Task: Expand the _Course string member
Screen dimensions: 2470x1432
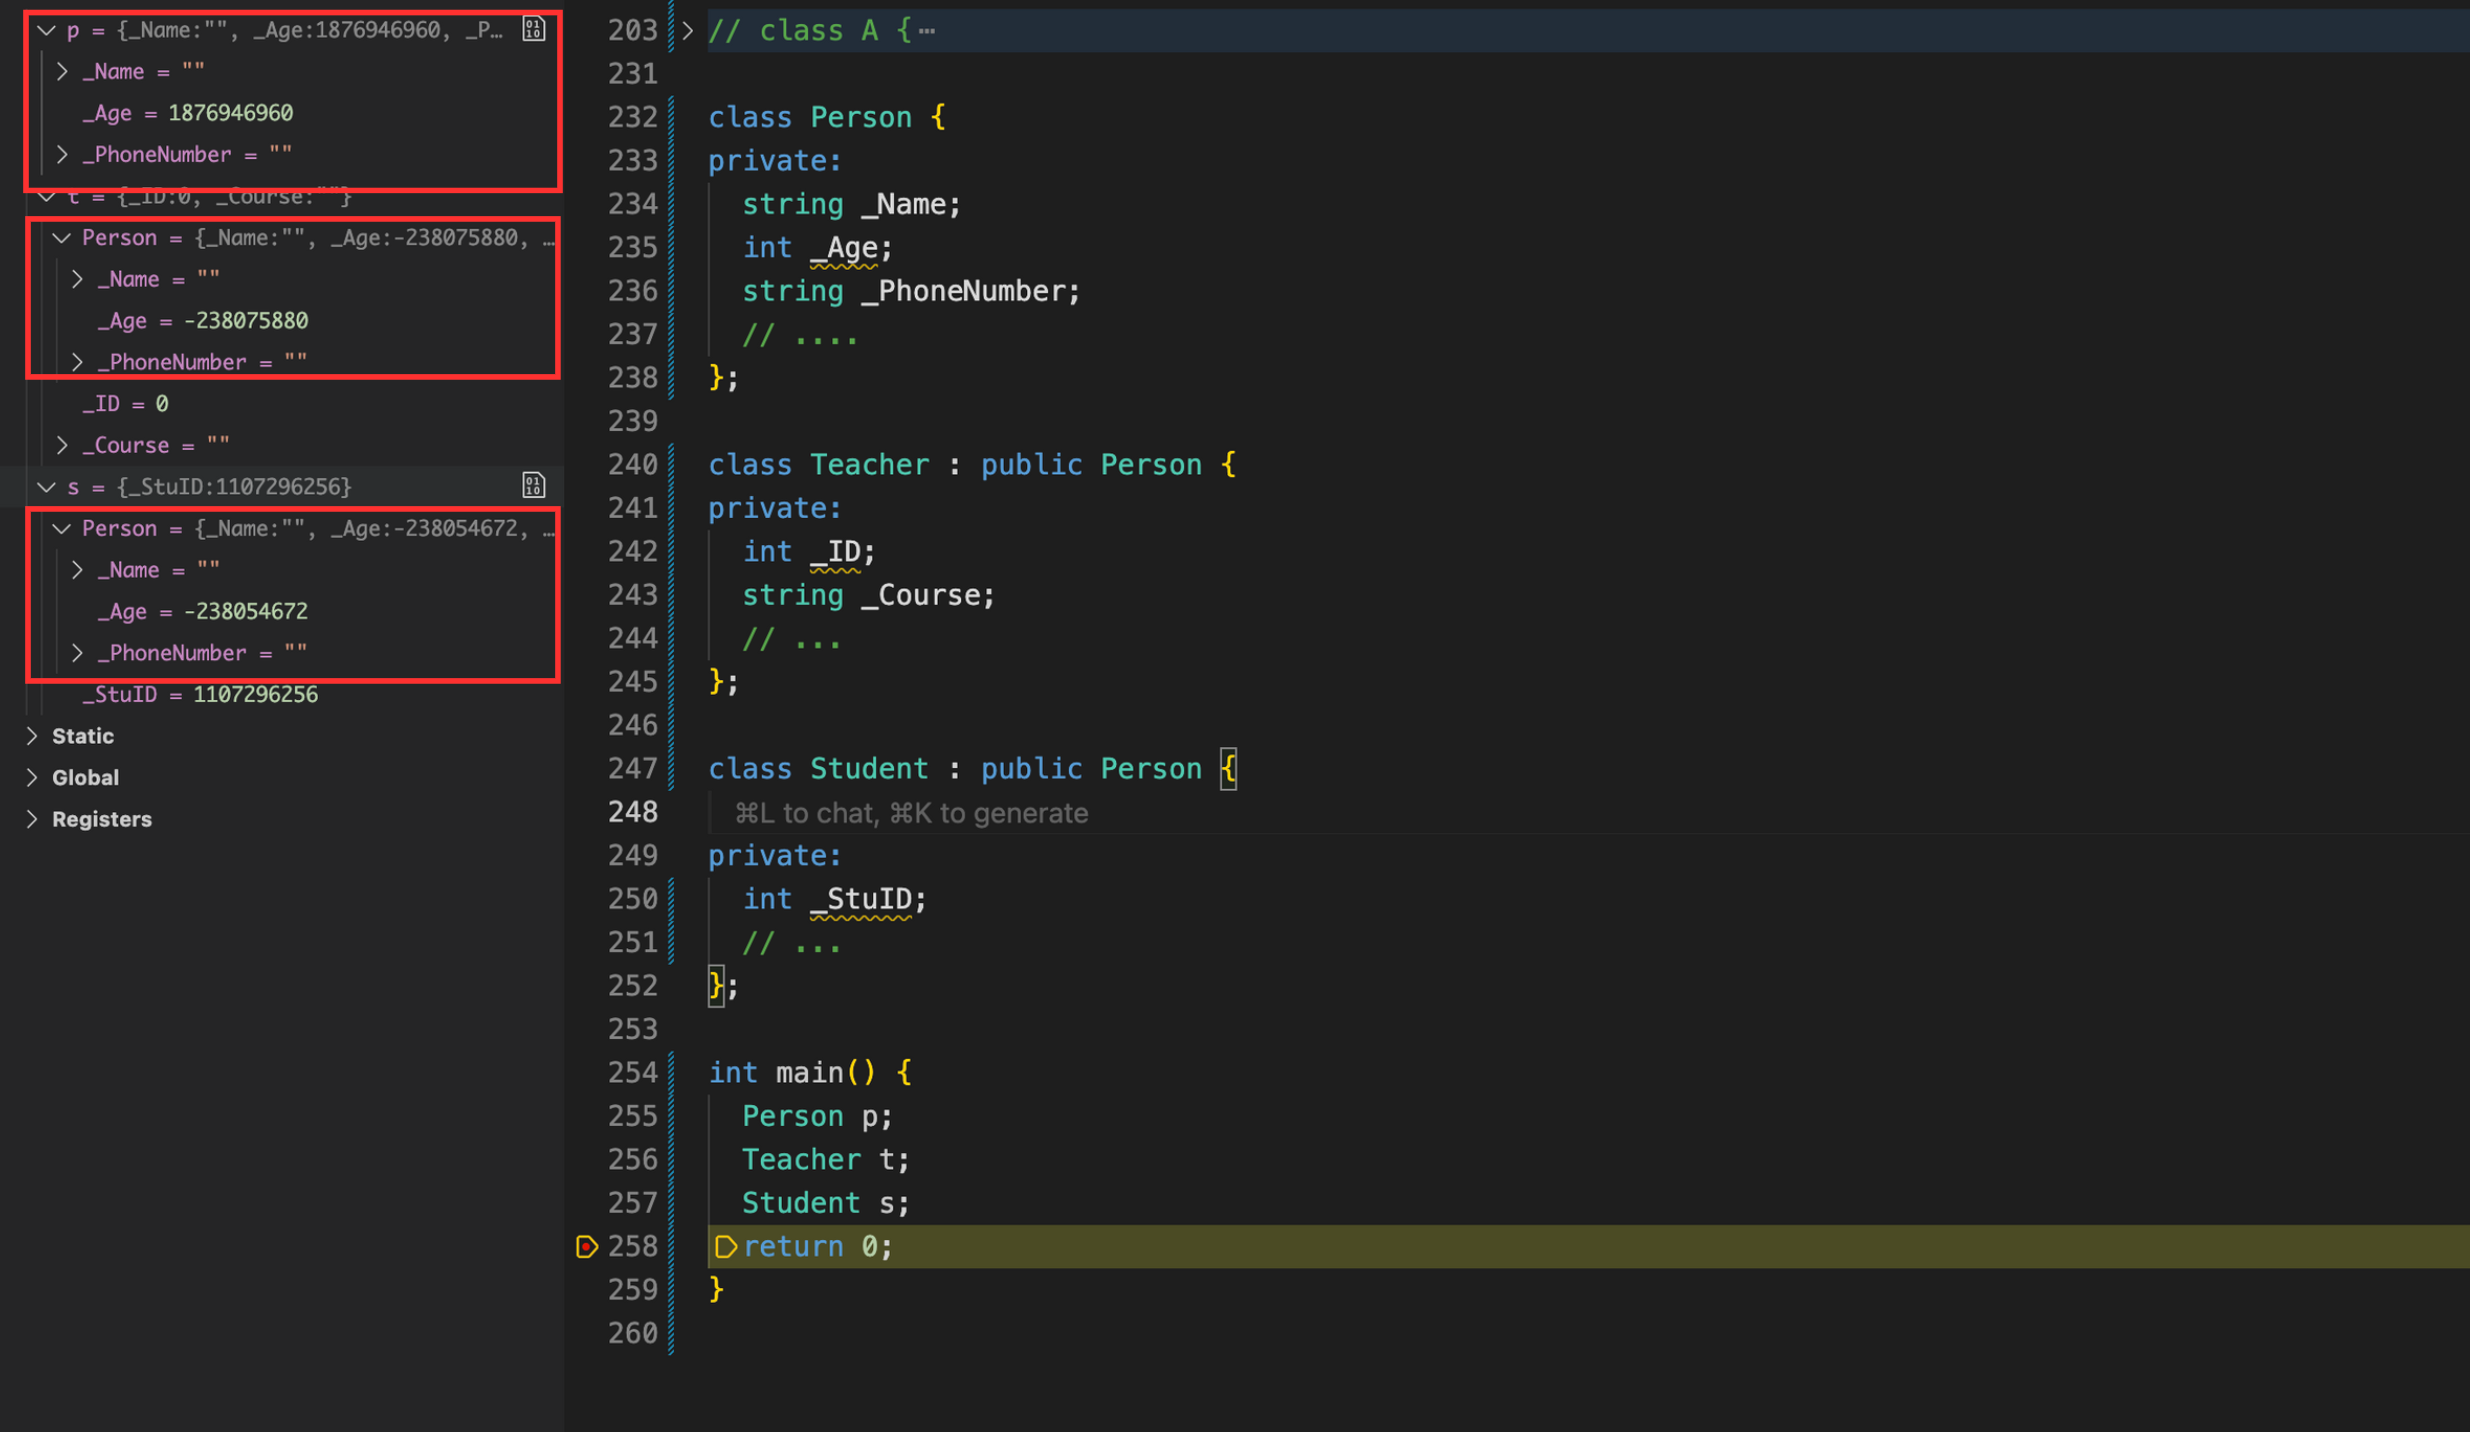Action: pyautogui.click(x=62, y=445)
